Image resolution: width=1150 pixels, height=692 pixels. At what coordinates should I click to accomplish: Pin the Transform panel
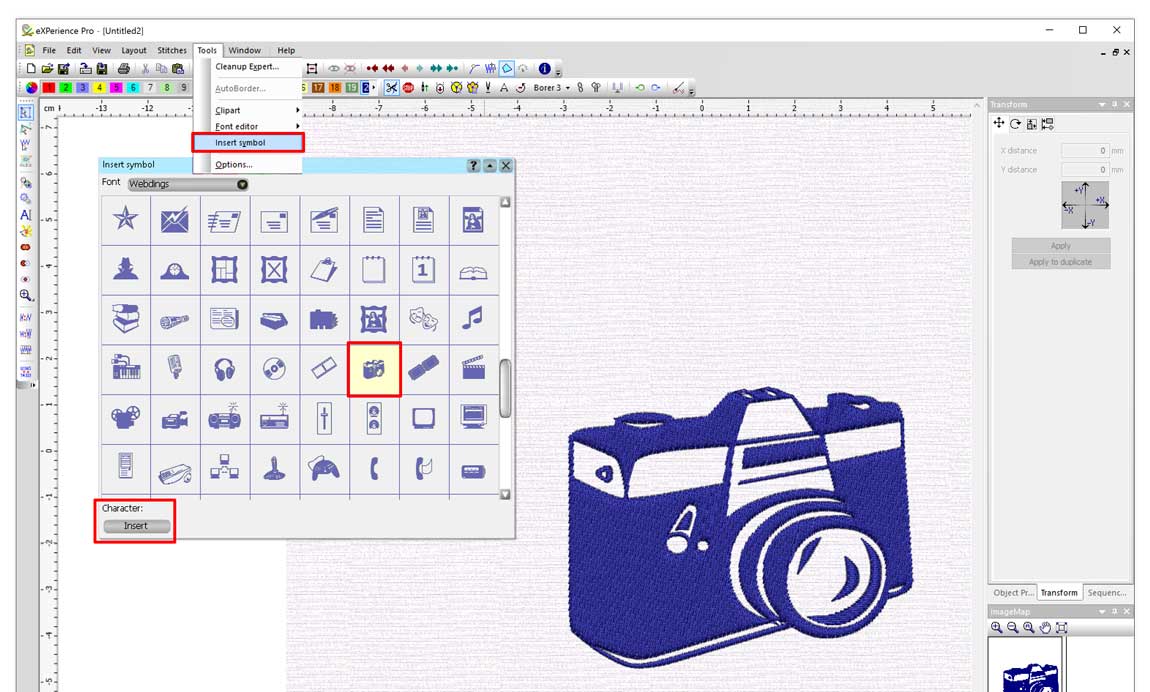pos(1115,105)
